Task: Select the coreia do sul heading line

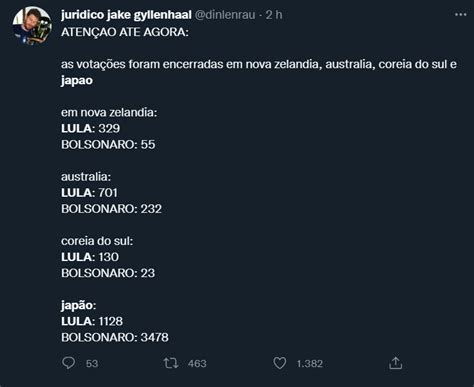Action: pyautogui.click(x=97, y=241)
